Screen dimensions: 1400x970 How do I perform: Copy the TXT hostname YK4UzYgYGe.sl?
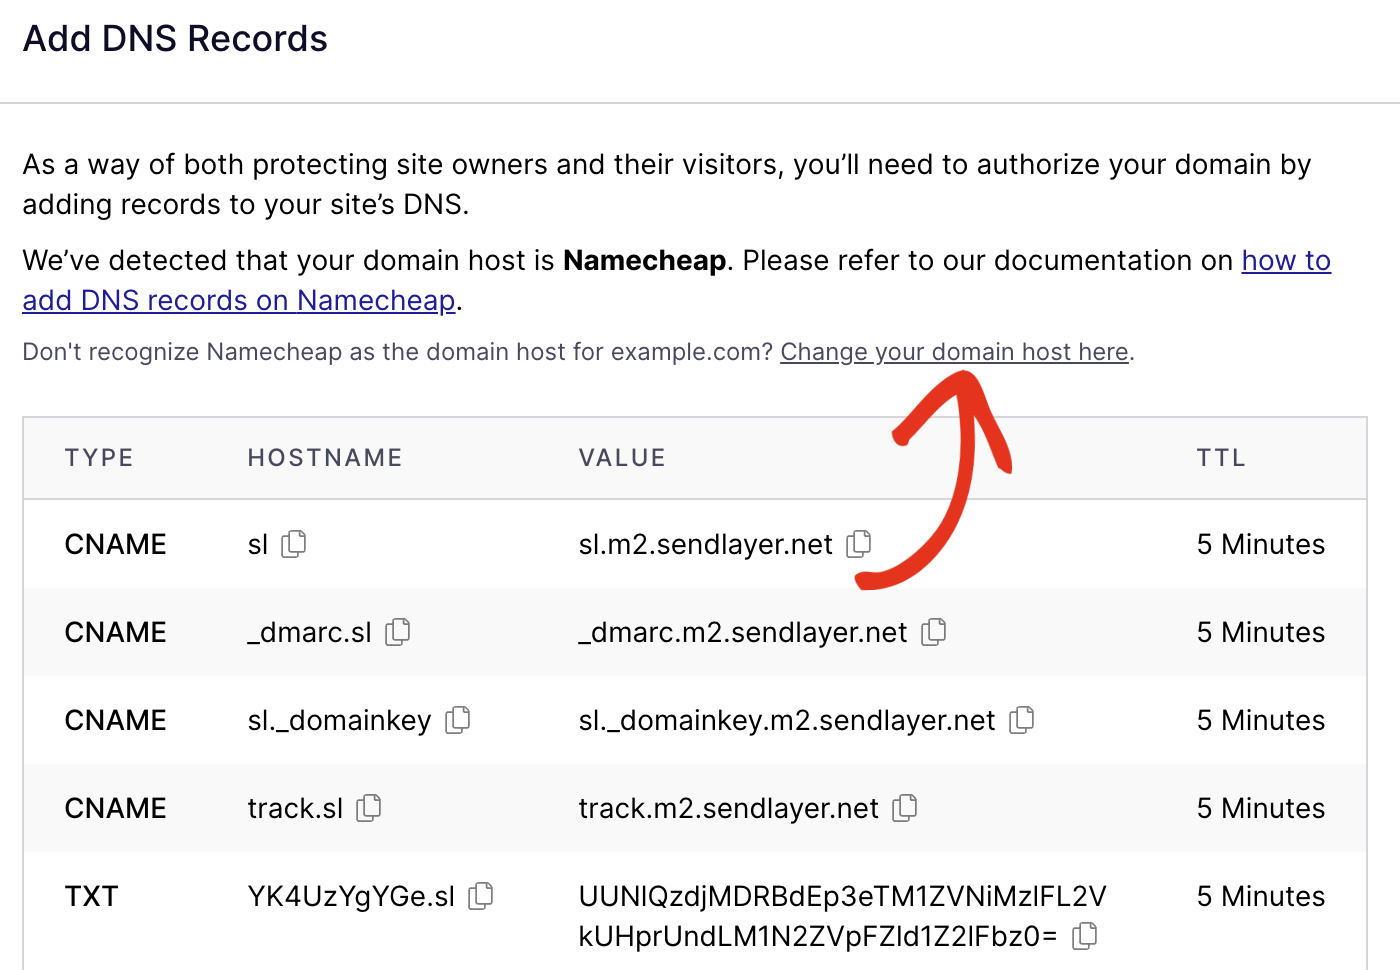pos(482,896)
